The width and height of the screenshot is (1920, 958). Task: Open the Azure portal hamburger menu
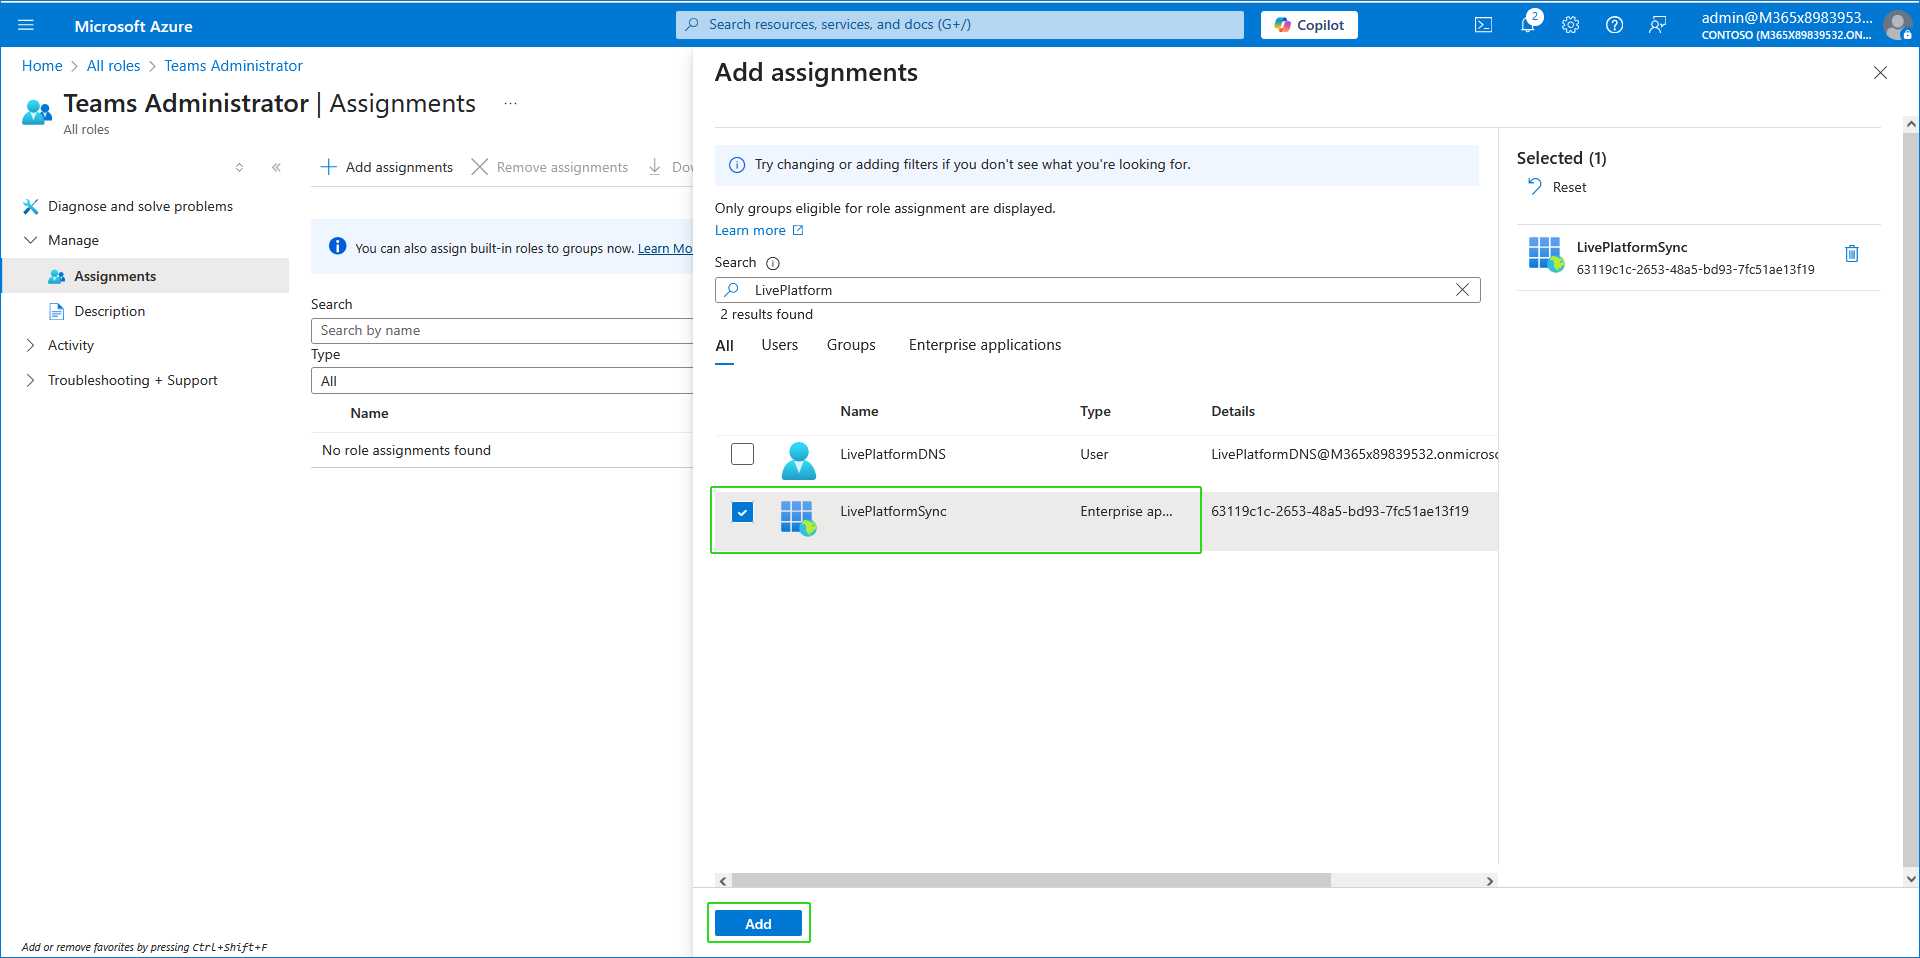tap(26, 25)
